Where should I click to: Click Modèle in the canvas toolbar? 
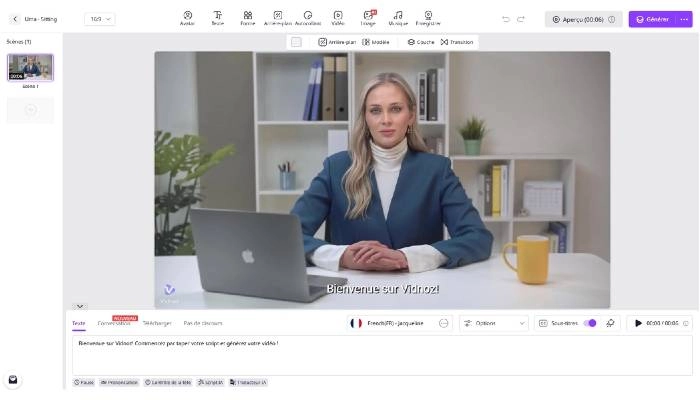tap(375, 42)
